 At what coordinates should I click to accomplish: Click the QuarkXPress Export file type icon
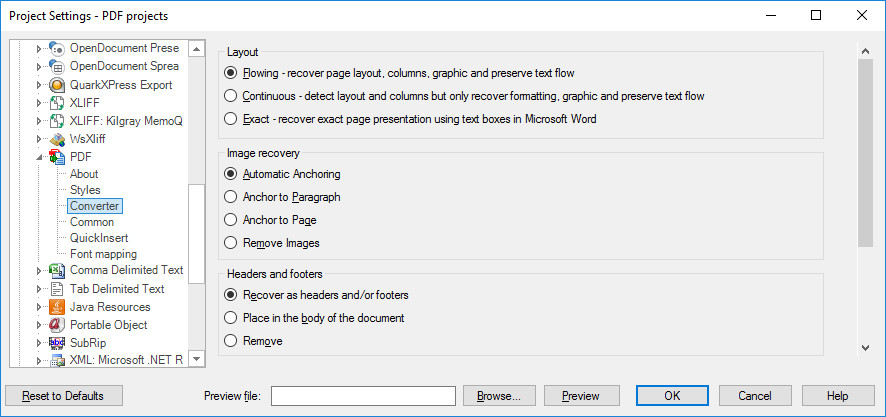point(57,85)
